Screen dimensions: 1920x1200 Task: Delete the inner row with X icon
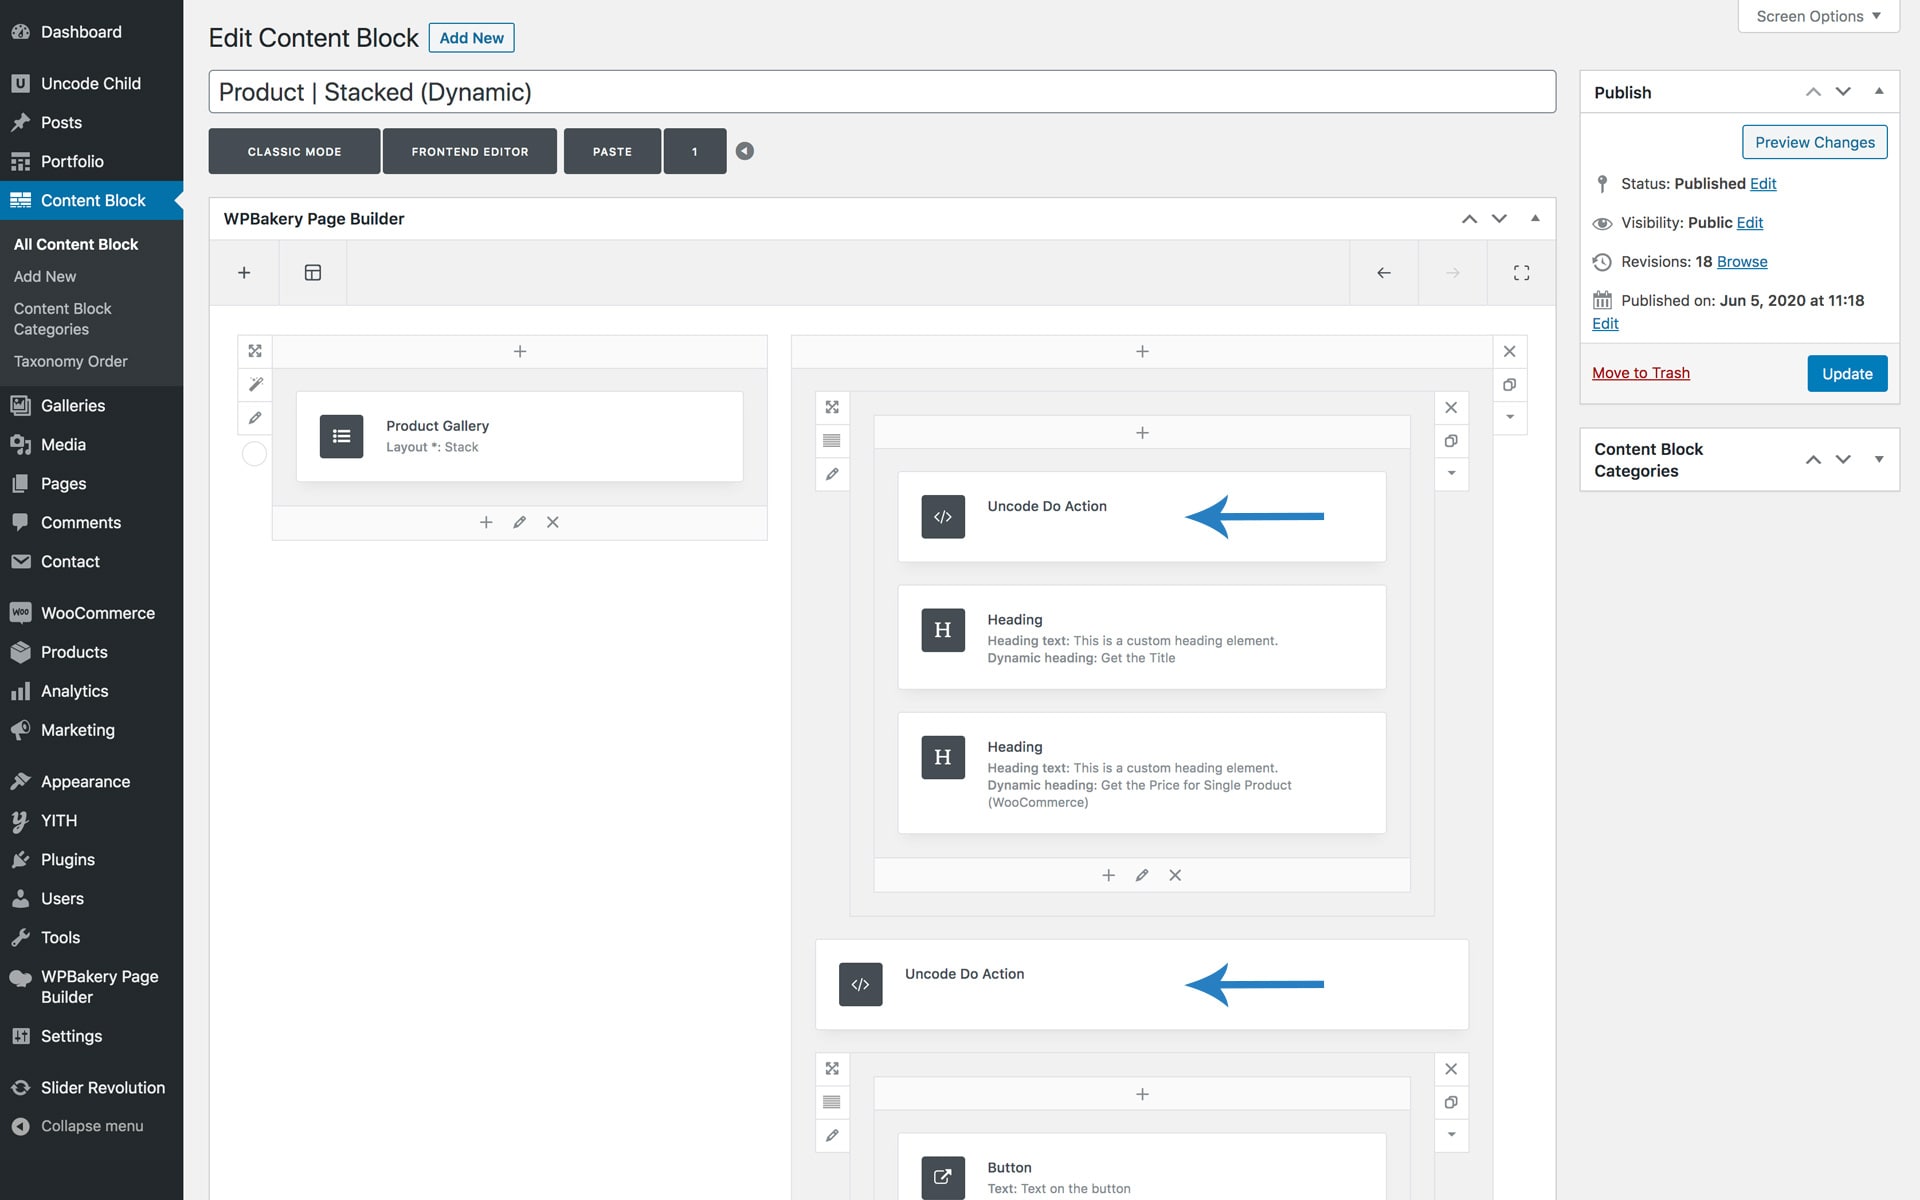(1451, 408)
